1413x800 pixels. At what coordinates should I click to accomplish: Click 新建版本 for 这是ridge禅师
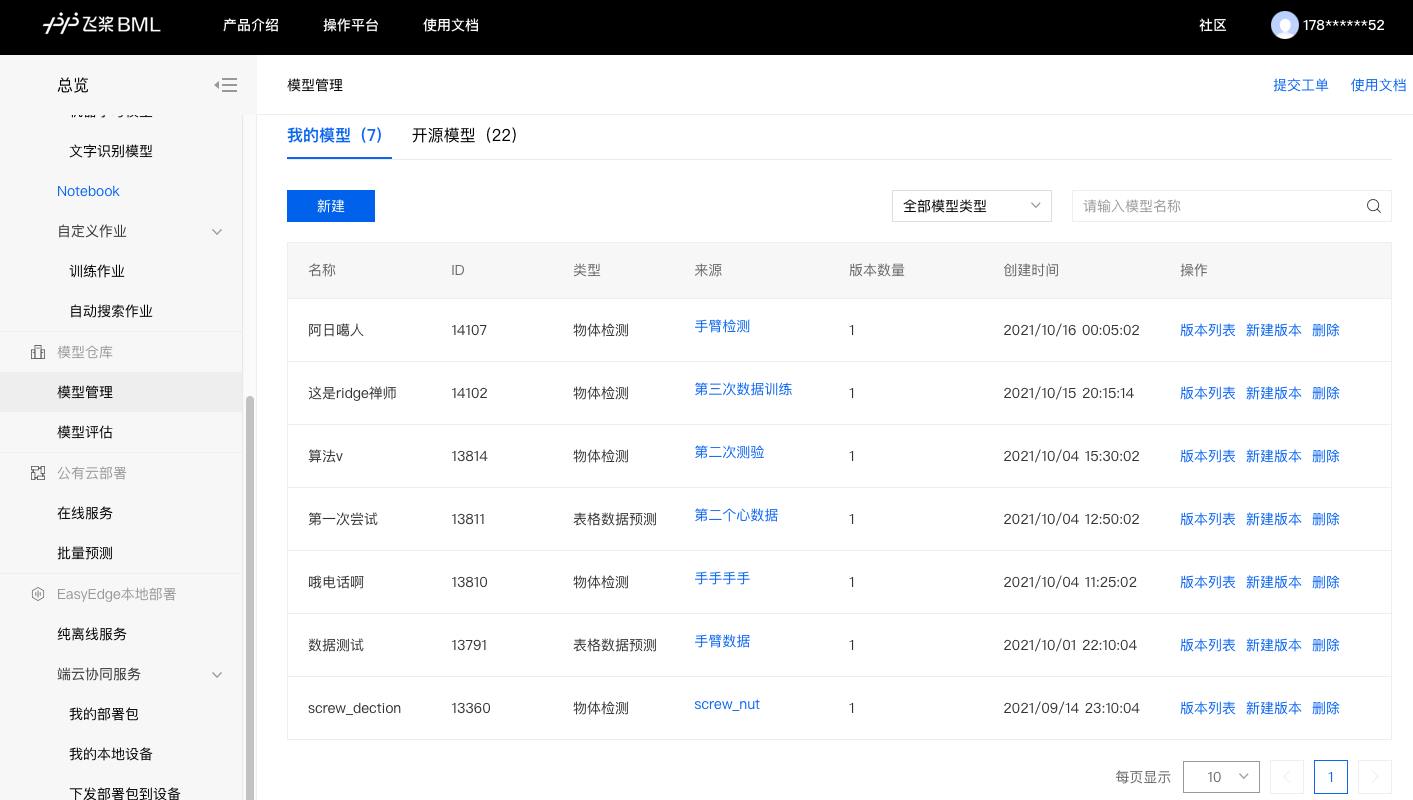click(1274, 393)
